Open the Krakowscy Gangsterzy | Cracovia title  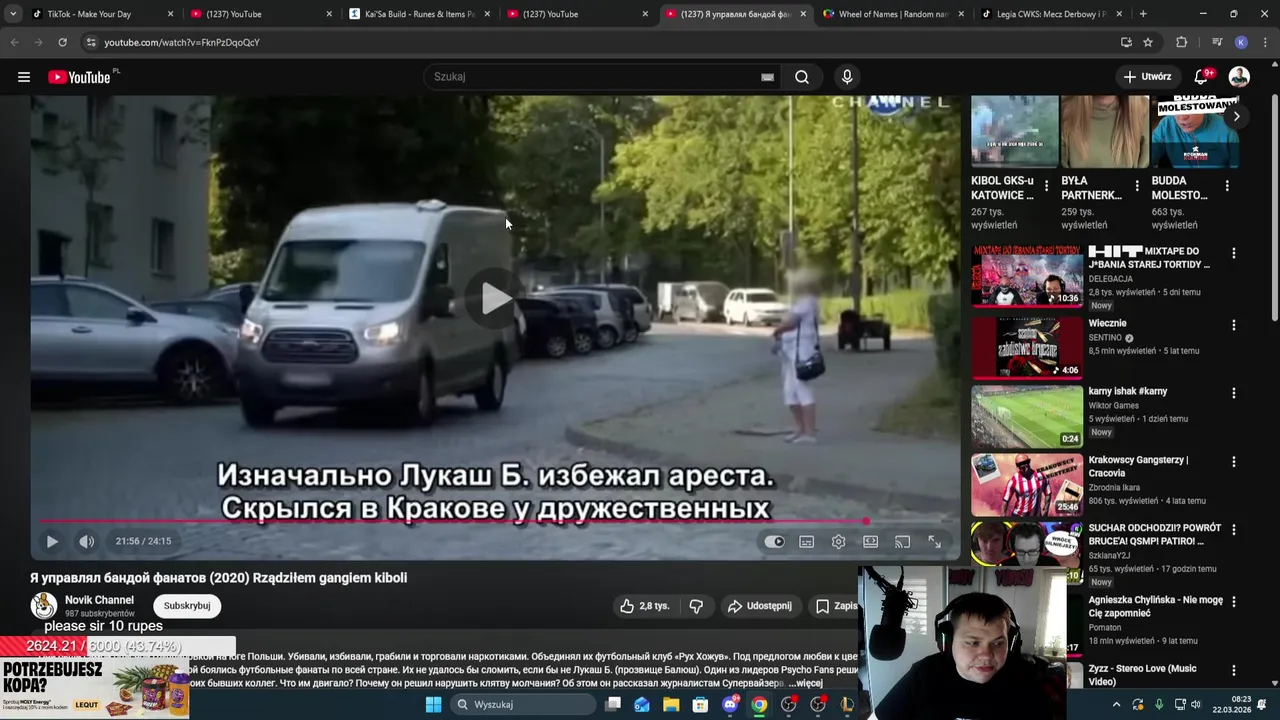point(1138,466)
